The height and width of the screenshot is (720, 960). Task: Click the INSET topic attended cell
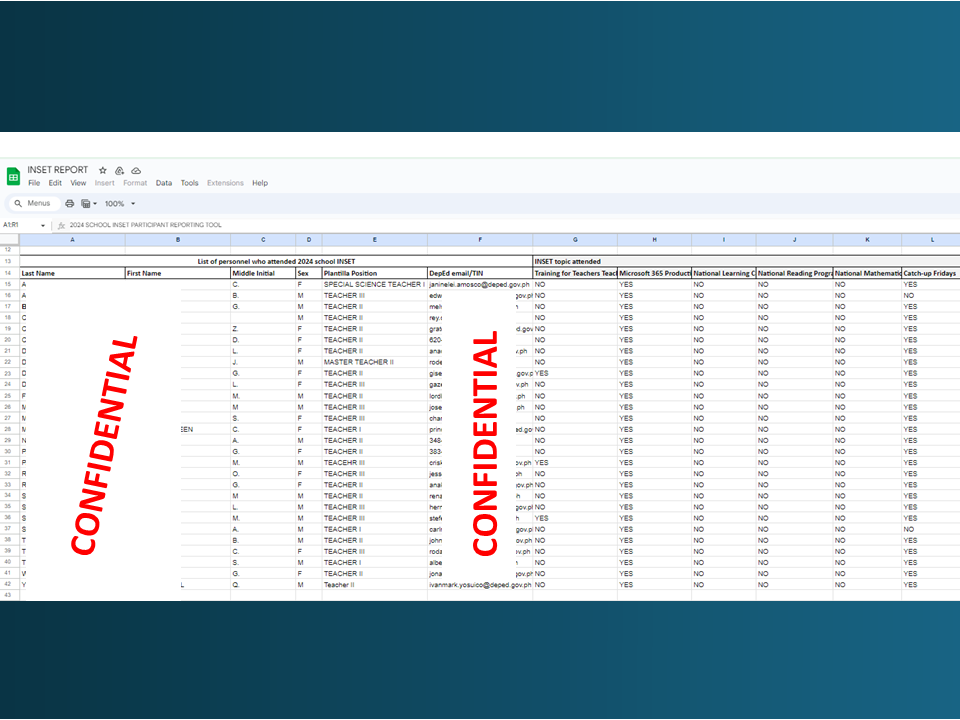746,261
